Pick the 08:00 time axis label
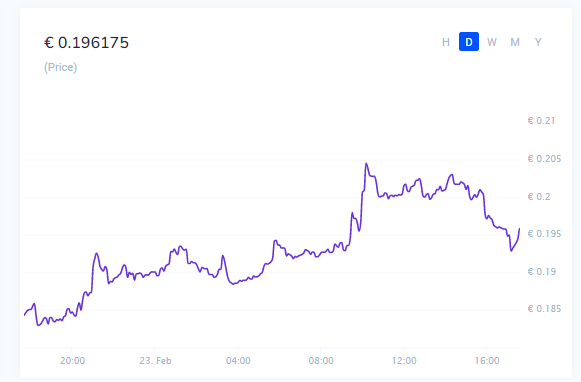This screenshot has width=581, height=382. click(x=321, y=361)
